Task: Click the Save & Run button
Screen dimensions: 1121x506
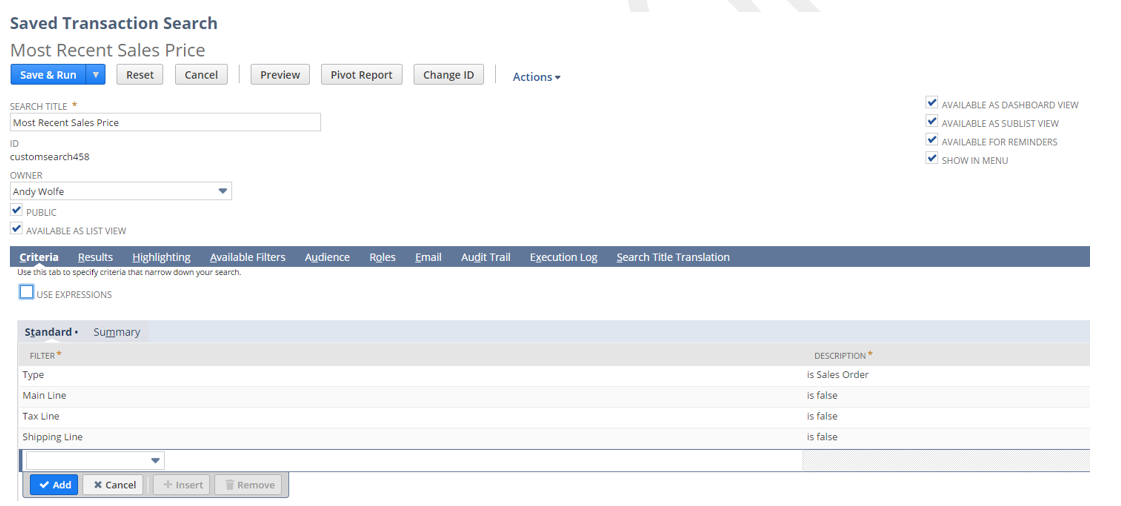Action: click(x=48, y=75)
